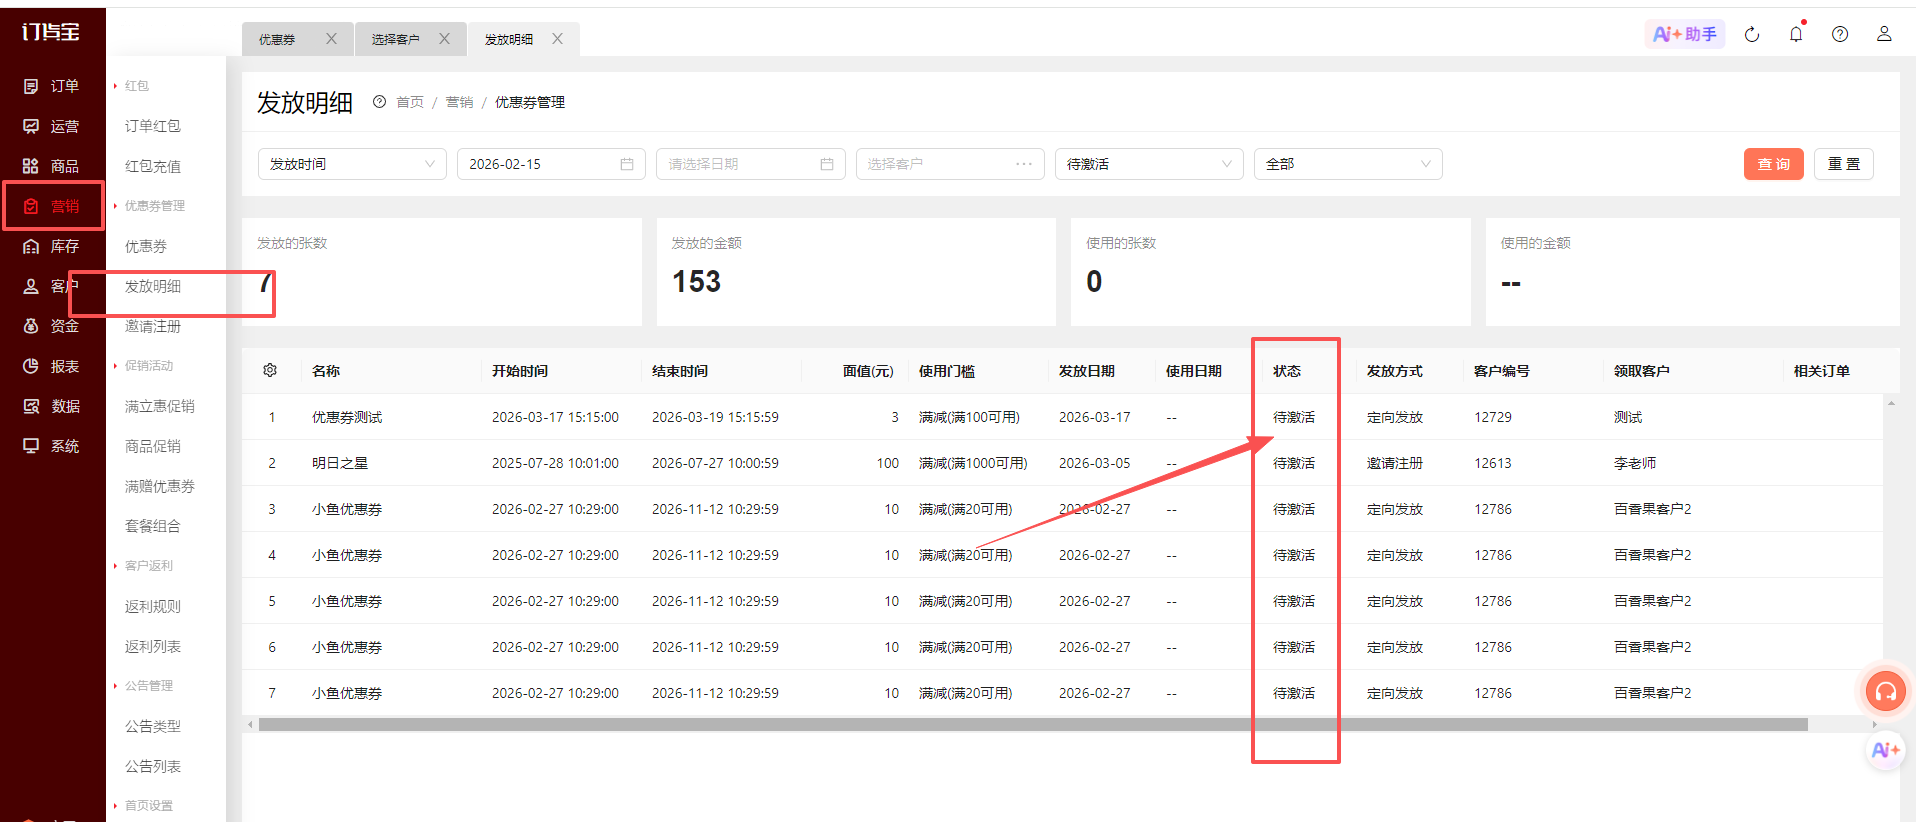The image size is (1916, 822).
Task: Click the refresh icon in top bar
Action: [x=1752, y=35]
